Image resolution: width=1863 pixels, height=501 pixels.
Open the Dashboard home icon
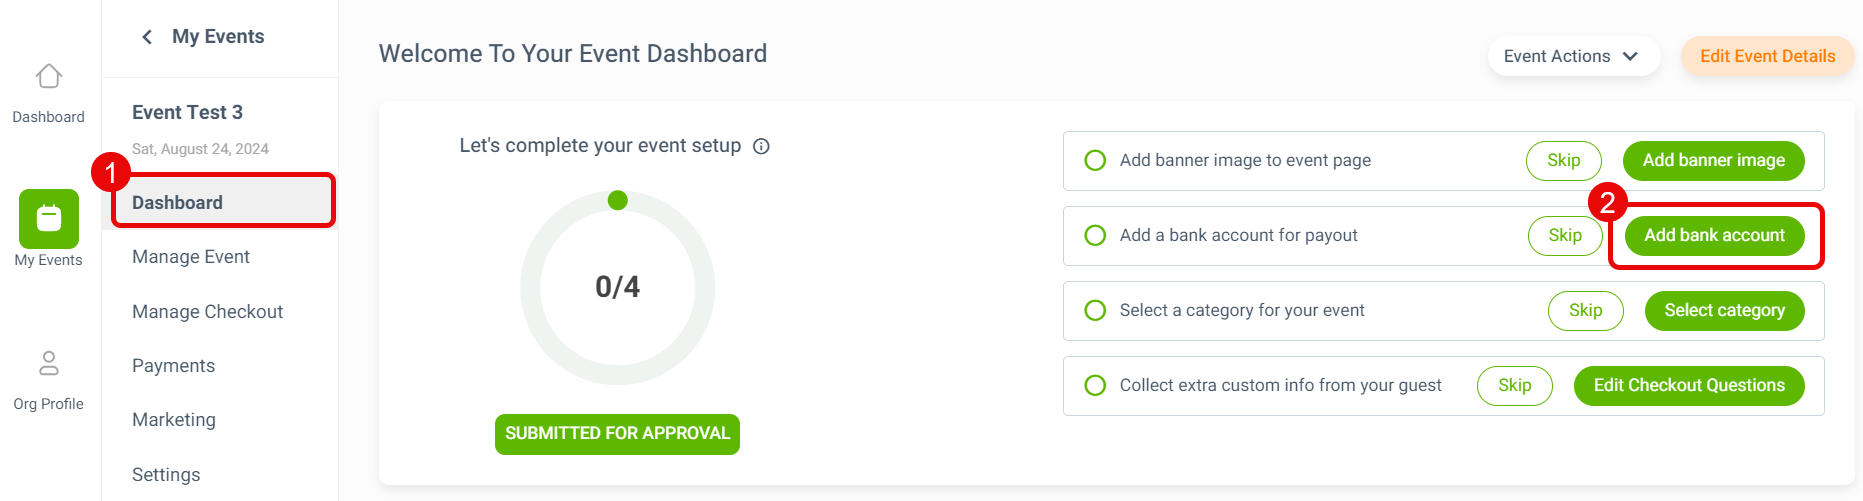[x=49, y=77]
